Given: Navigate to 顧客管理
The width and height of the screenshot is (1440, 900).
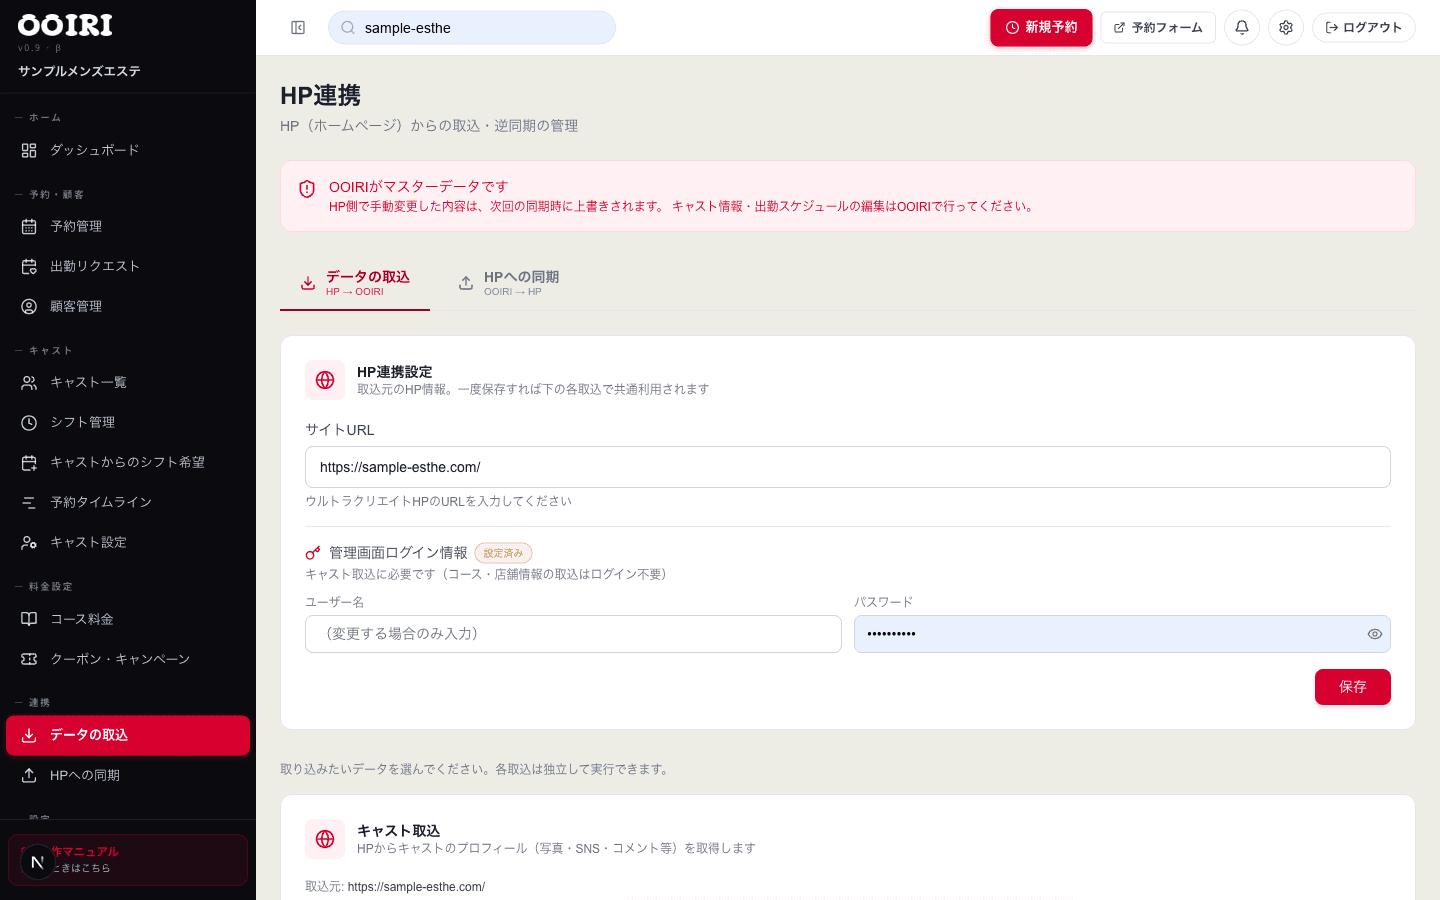Looking at the screenshot, I should (x=128, y=306).
